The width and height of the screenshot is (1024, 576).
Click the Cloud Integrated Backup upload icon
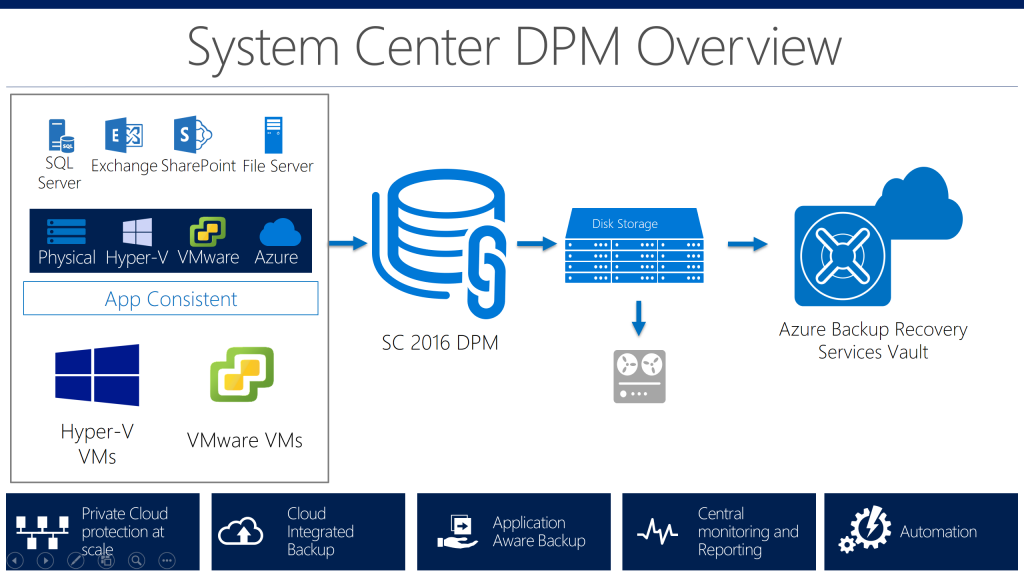(241, 532)
